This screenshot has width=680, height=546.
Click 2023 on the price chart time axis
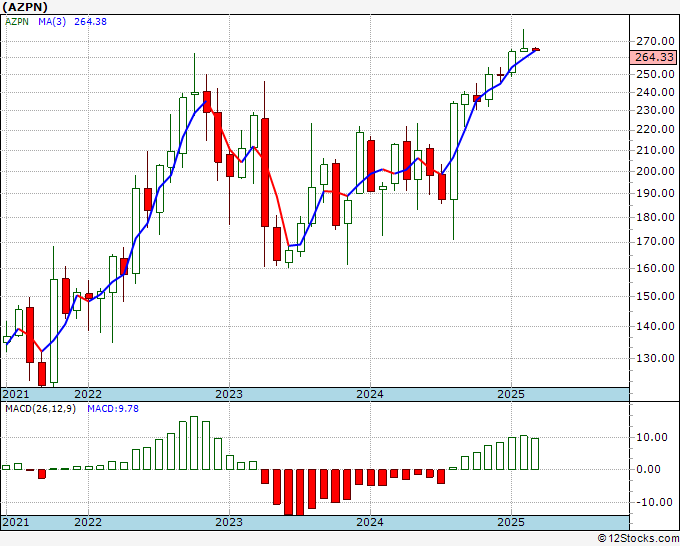pyautogui.click(x=229, y=394)
